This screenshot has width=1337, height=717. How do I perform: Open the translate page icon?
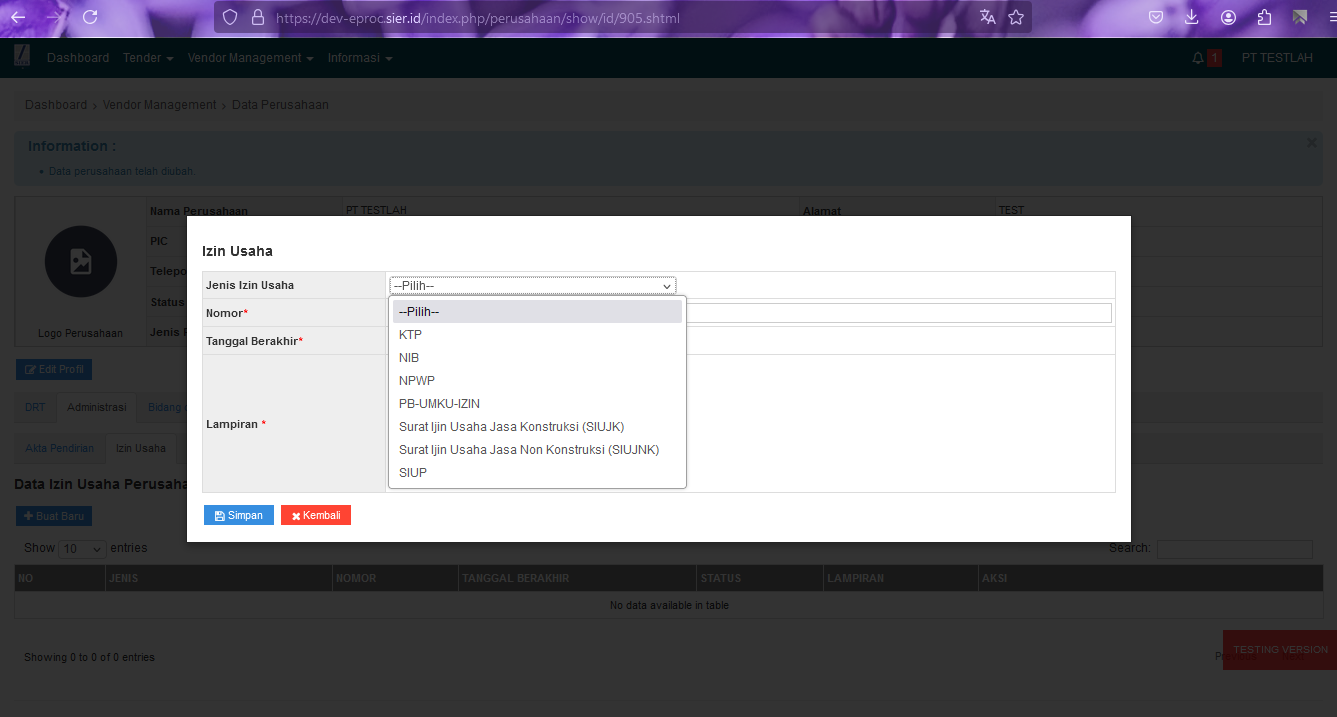coord(988,17)
